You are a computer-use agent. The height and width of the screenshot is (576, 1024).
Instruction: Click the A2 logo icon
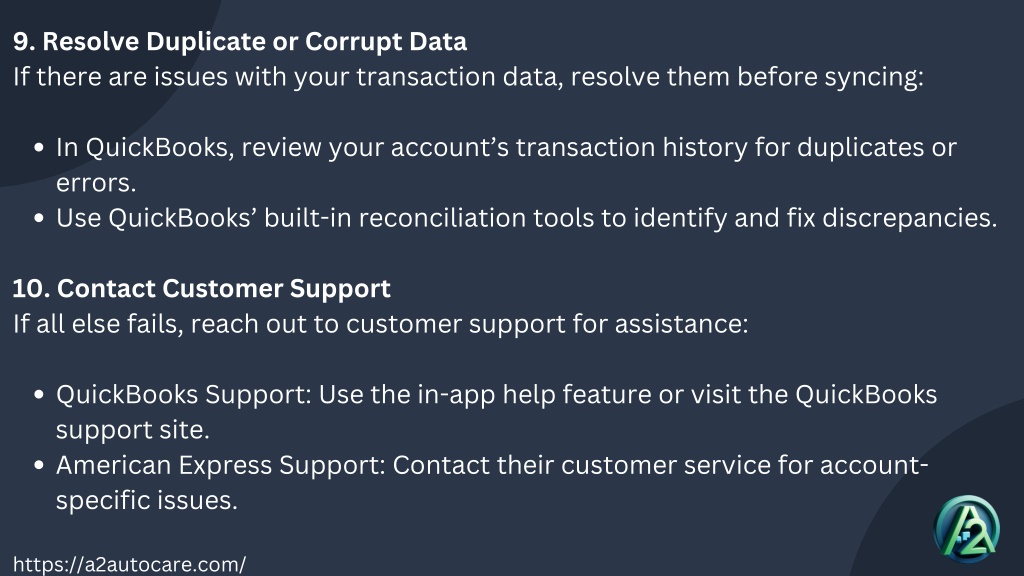[x=967, y=530]
